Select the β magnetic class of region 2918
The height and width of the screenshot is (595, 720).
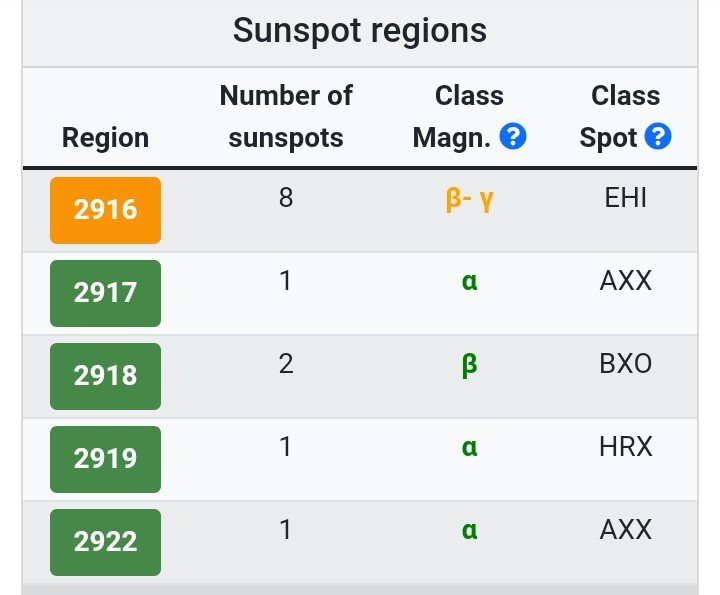[469, 366]
